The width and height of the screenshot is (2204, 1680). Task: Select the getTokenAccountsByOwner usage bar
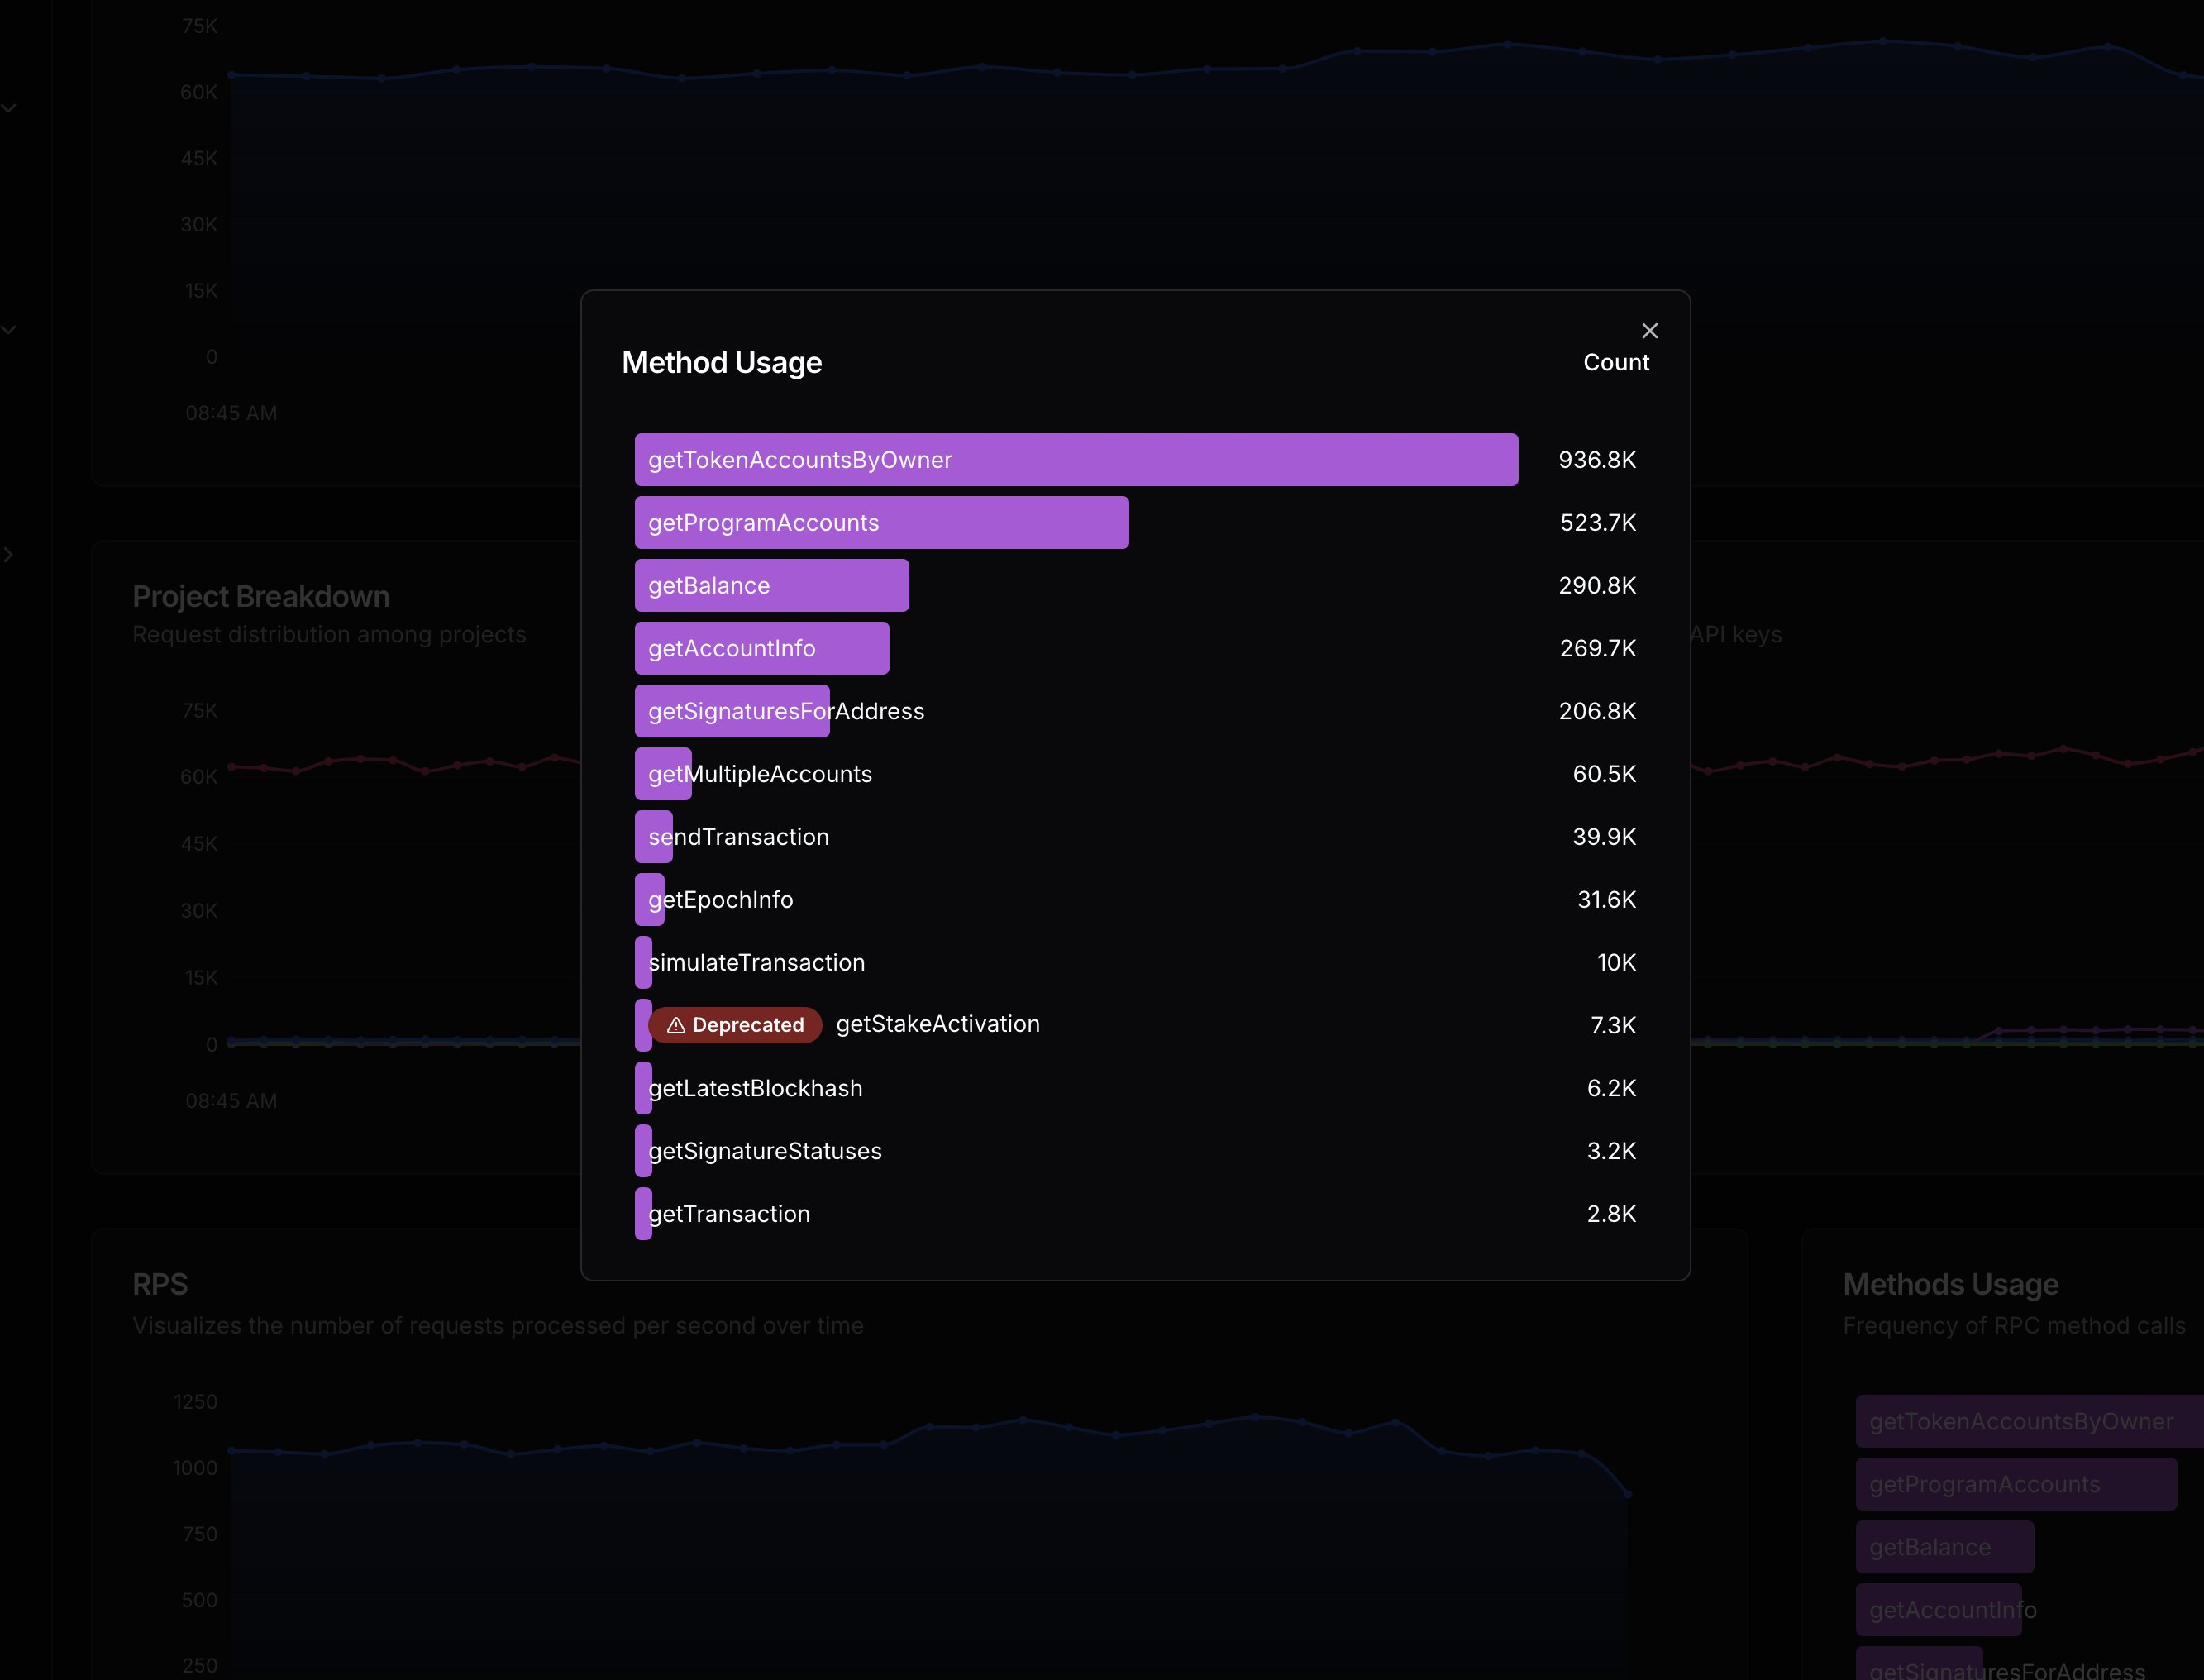click(x=1075, y=459)
